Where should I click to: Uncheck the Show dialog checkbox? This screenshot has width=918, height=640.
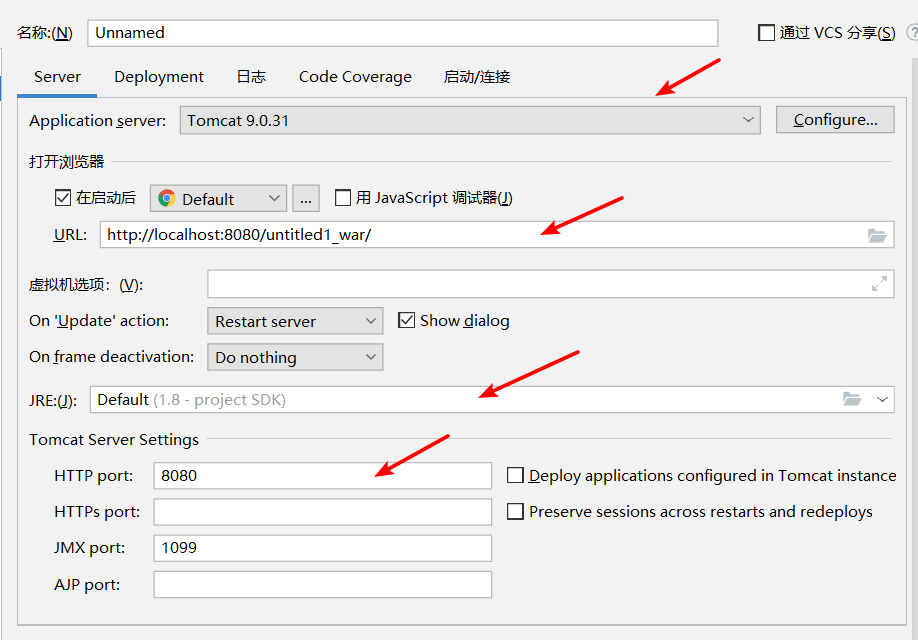click(x=406, y=320)
